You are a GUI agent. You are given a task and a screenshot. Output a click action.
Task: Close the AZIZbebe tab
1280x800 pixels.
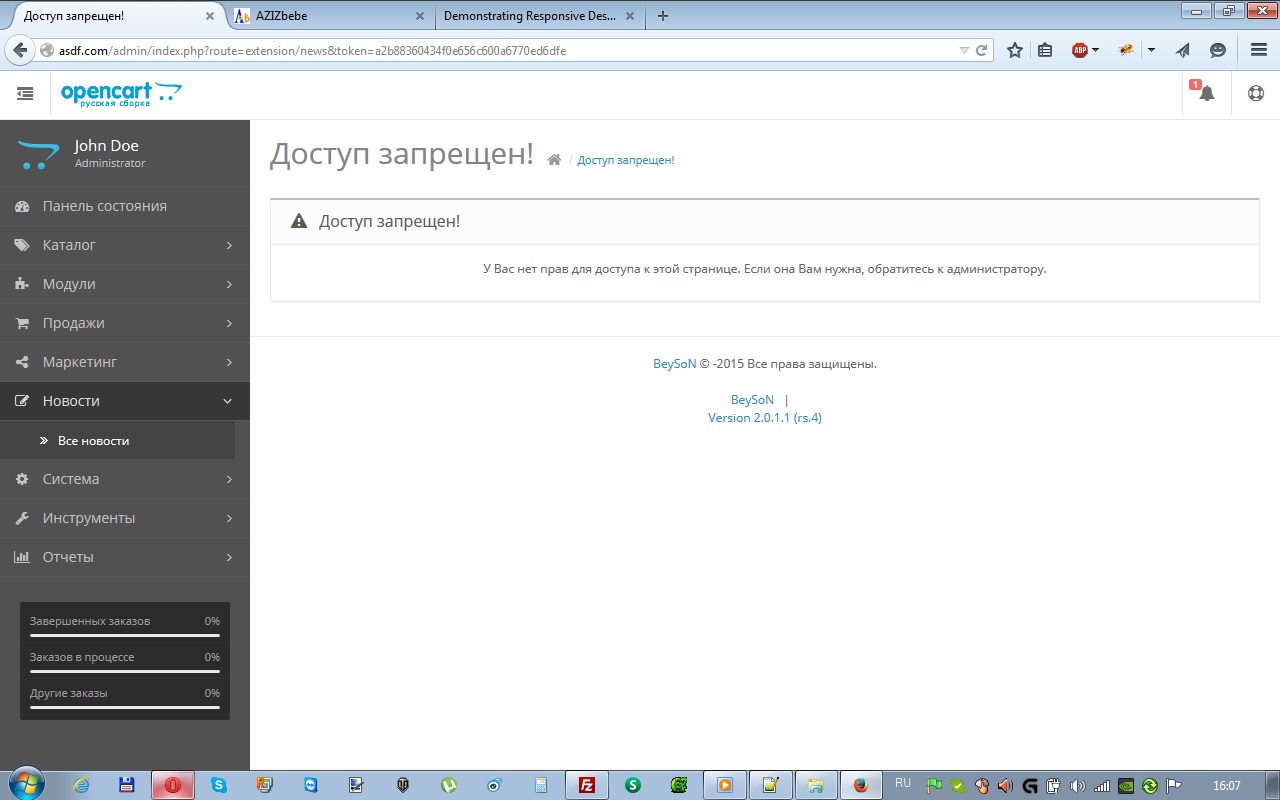[x=419, y=16]
